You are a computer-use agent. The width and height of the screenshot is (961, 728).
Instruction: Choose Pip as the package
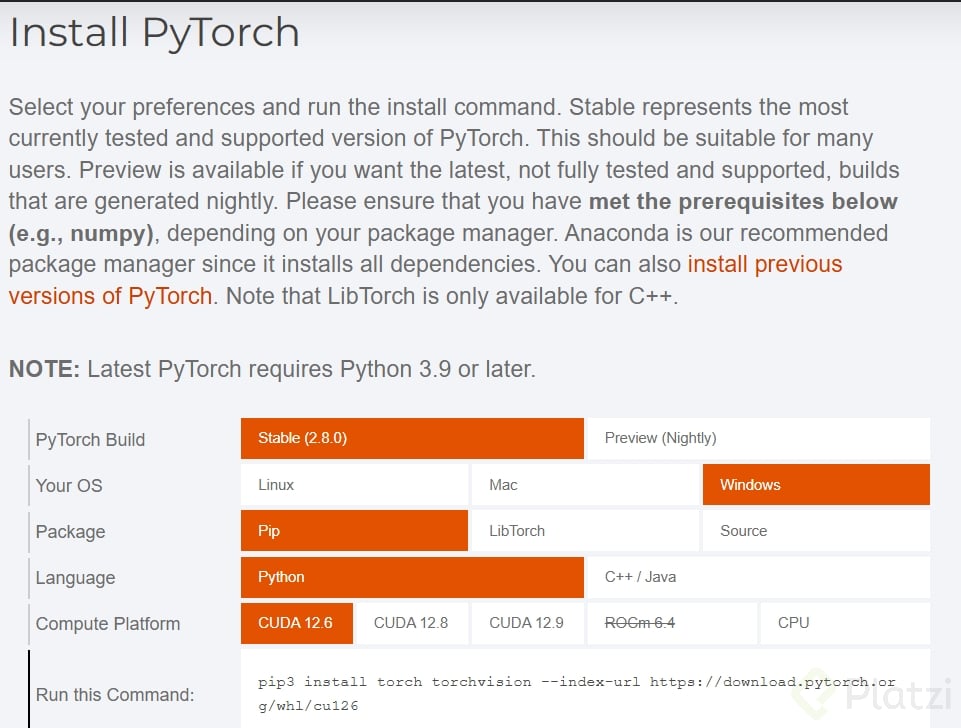pyautogui.click(x=354, y=531)
